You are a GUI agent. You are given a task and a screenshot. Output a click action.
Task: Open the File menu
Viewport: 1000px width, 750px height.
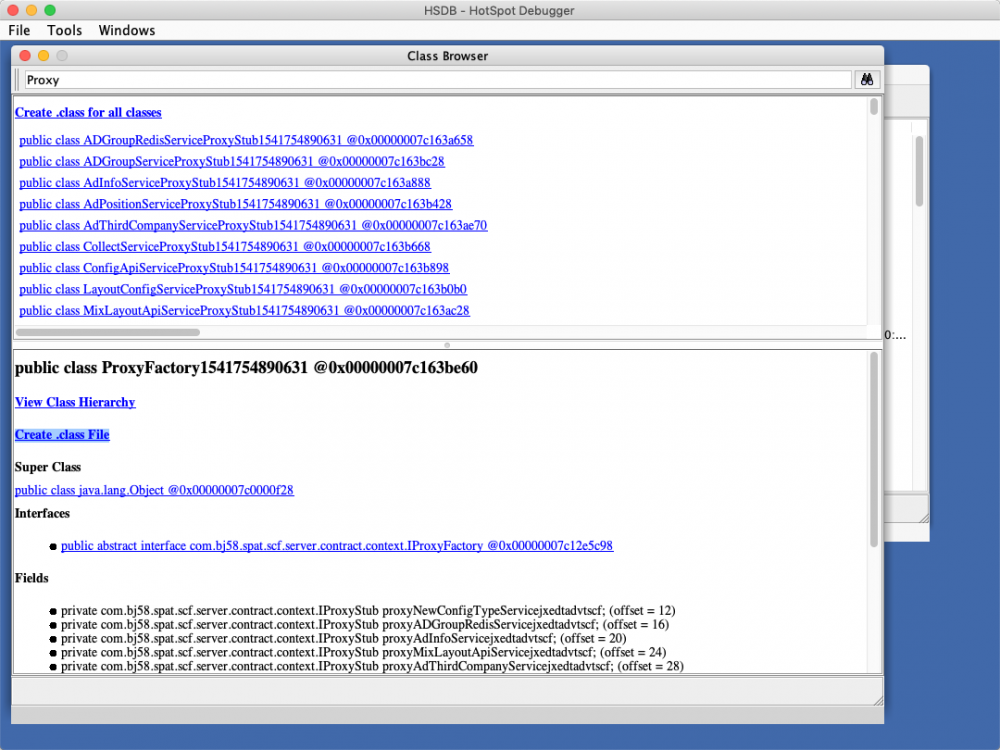(19, 30)
